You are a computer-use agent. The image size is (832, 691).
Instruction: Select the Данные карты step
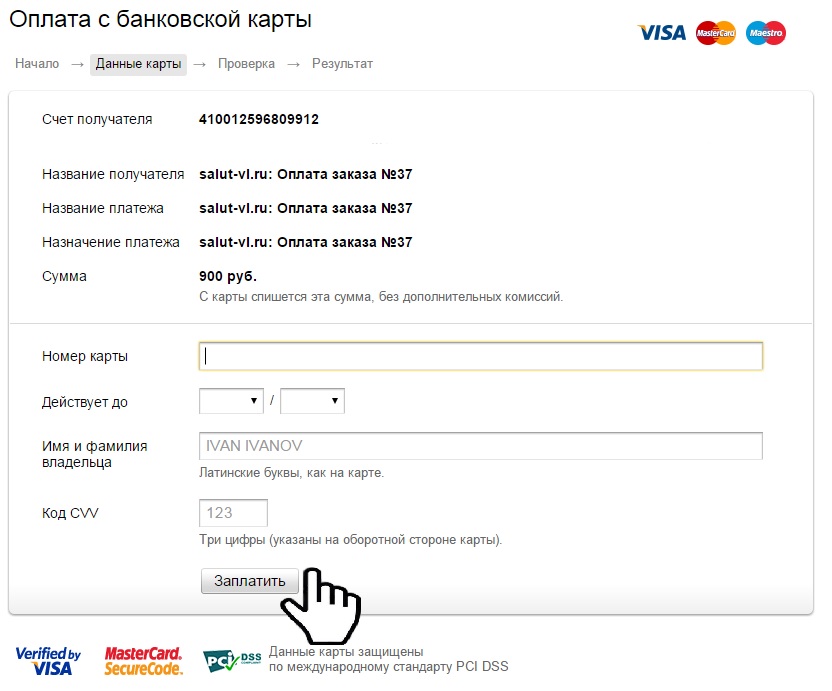(138, 64)
